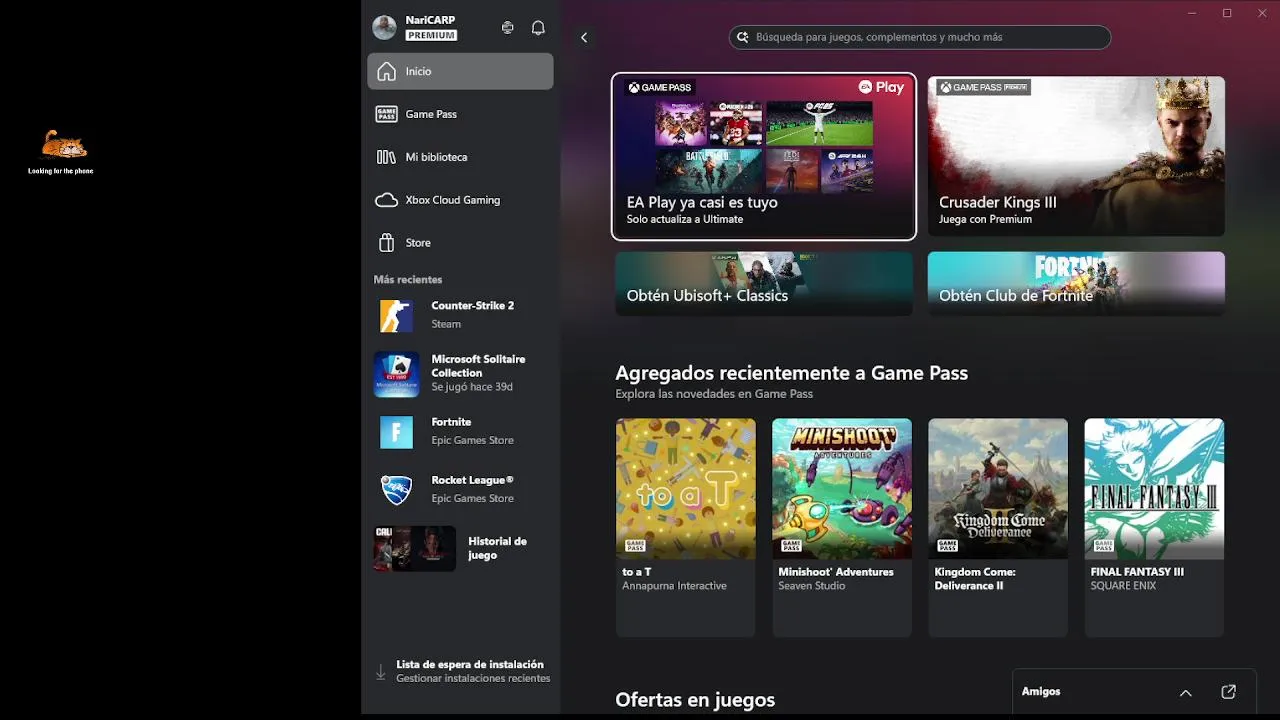Open the FINAL FANTASY III game card
Screen dimensions: 1280x720
click(1154, 527)
